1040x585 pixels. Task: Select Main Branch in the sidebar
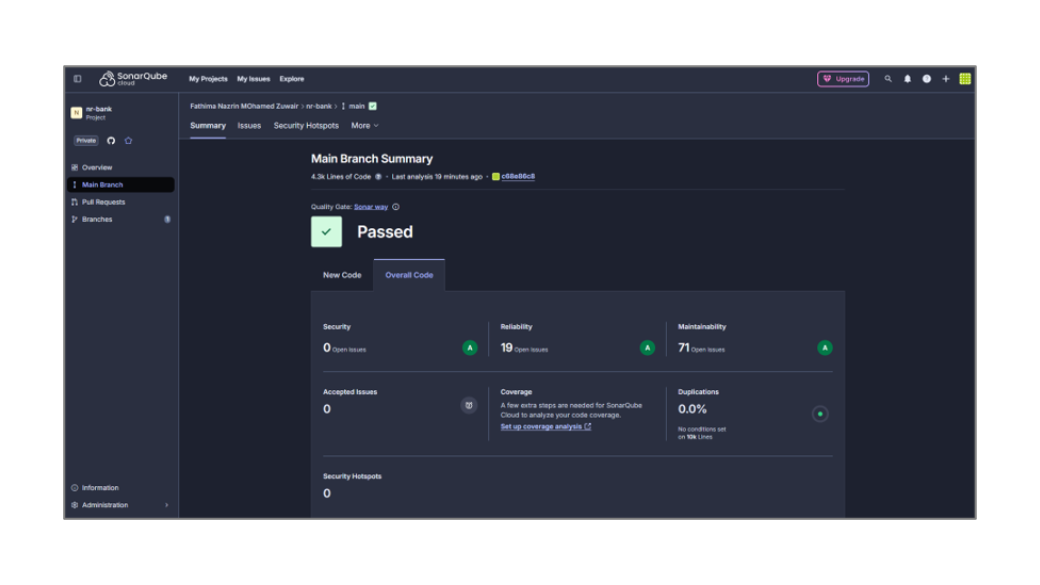pyautogui.click(x=121, y=185)
